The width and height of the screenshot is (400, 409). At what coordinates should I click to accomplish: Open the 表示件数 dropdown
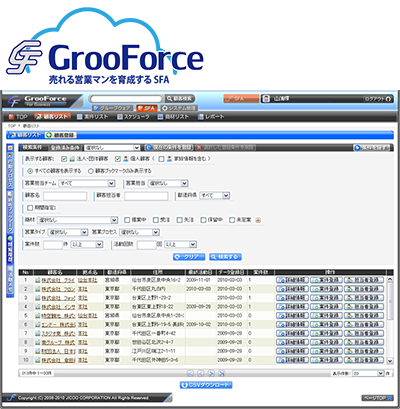click(x=368, y=373)
